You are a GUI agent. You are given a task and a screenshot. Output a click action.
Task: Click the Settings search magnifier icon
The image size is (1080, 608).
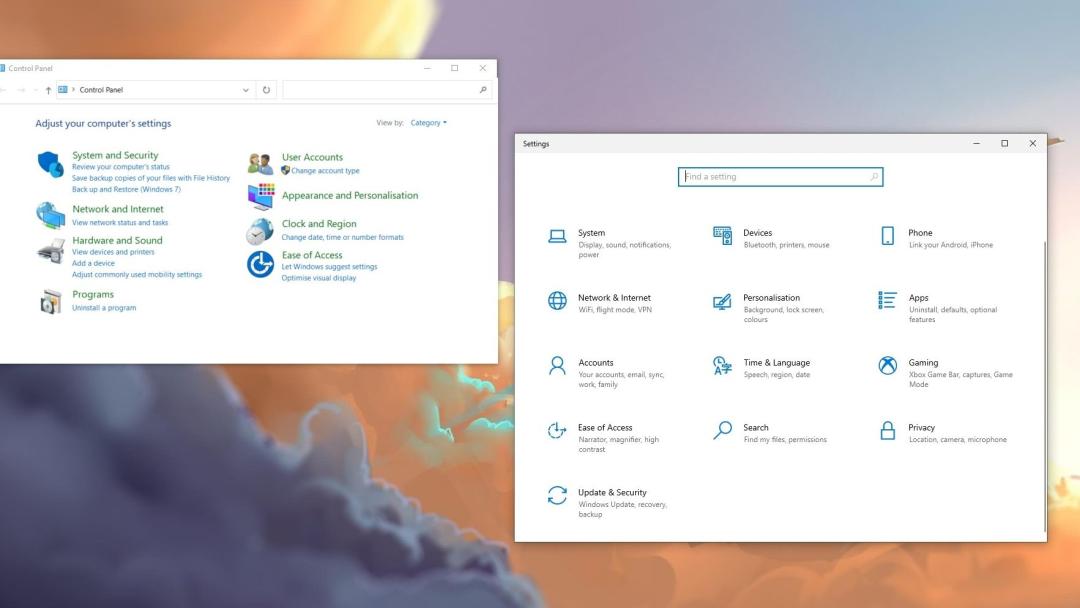874,177
